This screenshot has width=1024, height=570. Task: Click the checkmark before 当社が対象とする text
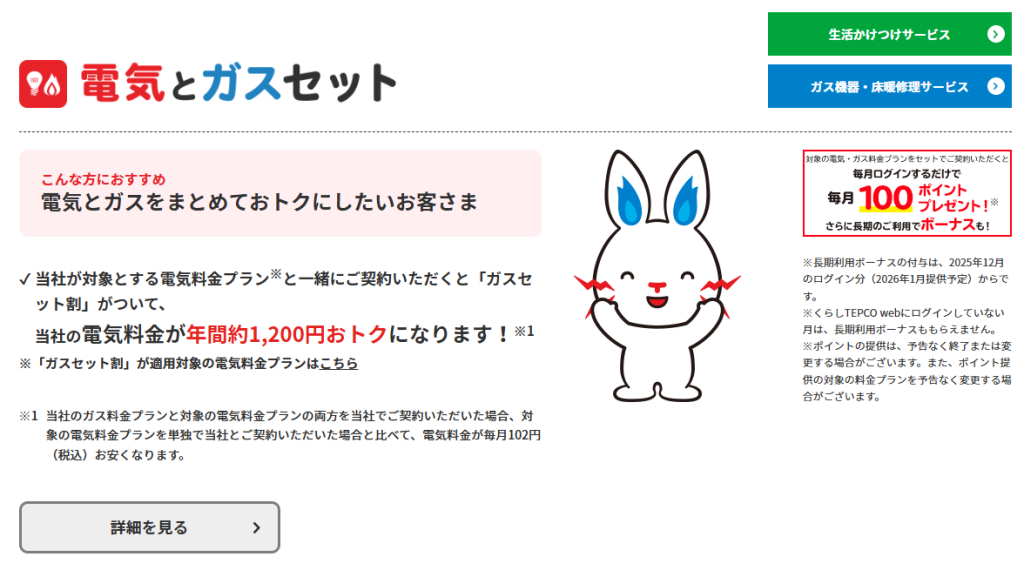pyautogui.click(x=25, y=279)
